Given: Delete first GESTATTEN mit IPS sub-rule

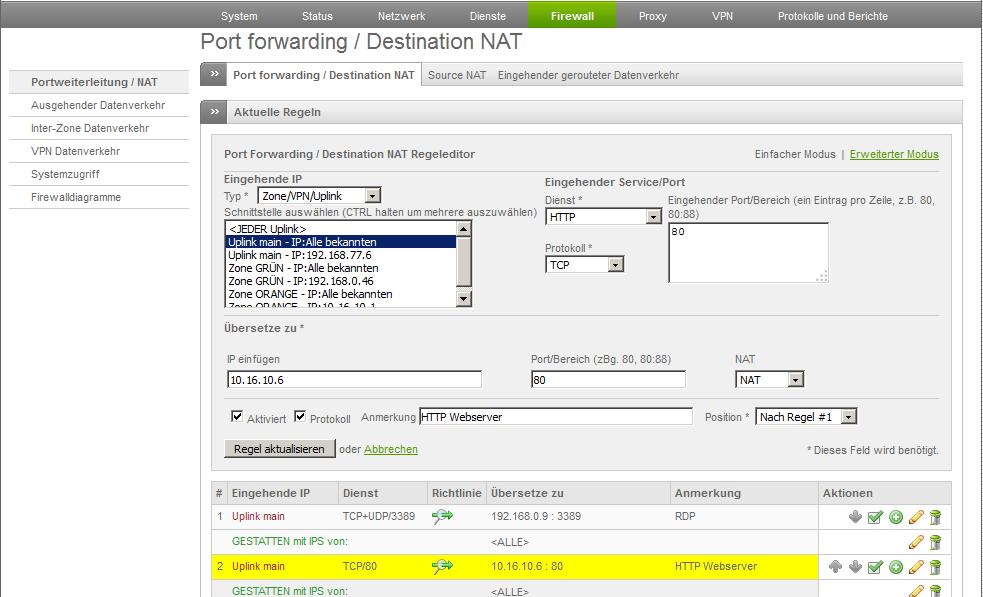Looking at the screenshot, I should [x=935, y=541].
